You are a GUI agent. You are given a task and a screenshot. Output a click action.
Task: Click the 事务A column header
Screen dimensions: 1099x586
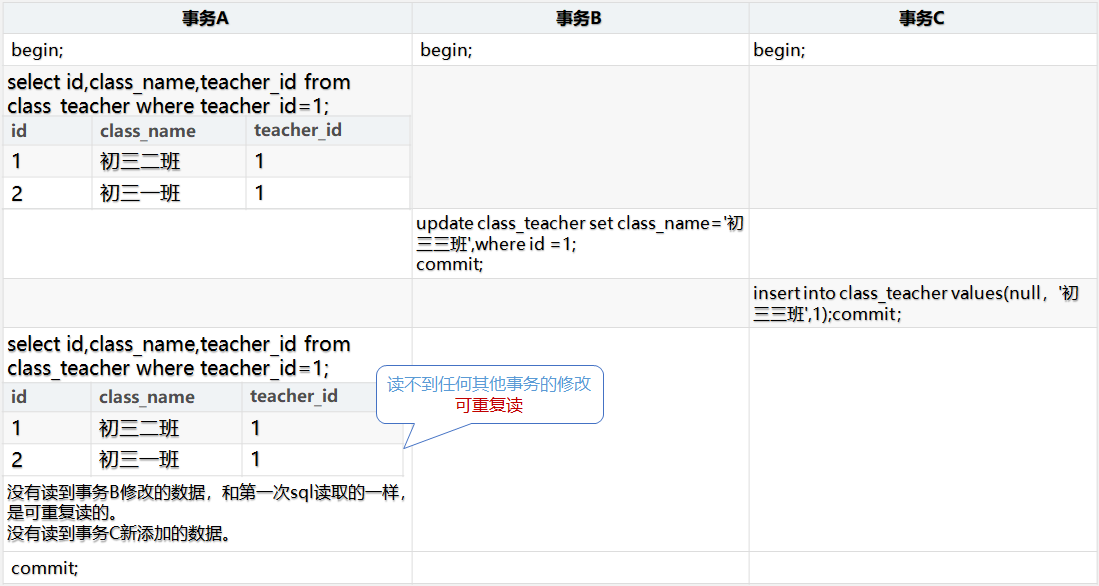[206, 18]
